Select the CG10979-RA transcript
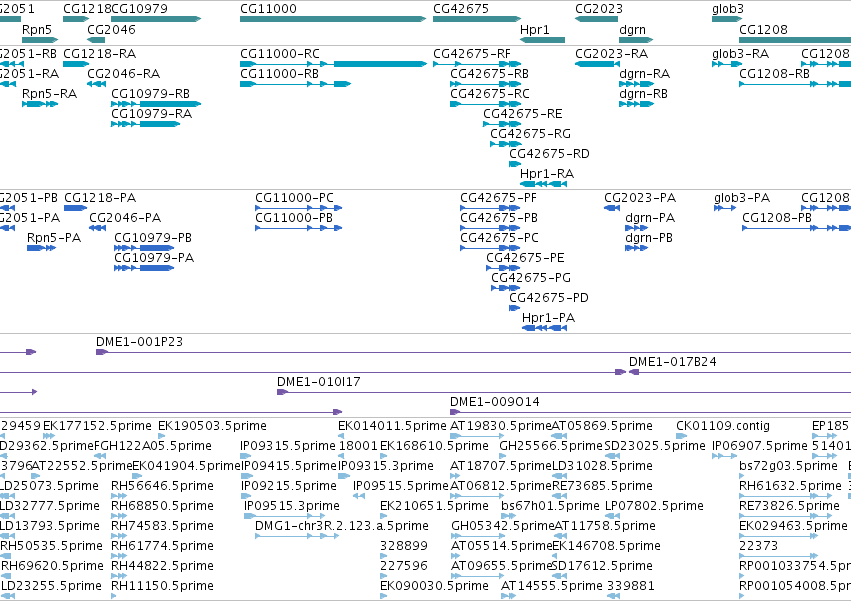The width and height of the screenshot is (851, 601). pyautogui.click(x=145, y=124)
